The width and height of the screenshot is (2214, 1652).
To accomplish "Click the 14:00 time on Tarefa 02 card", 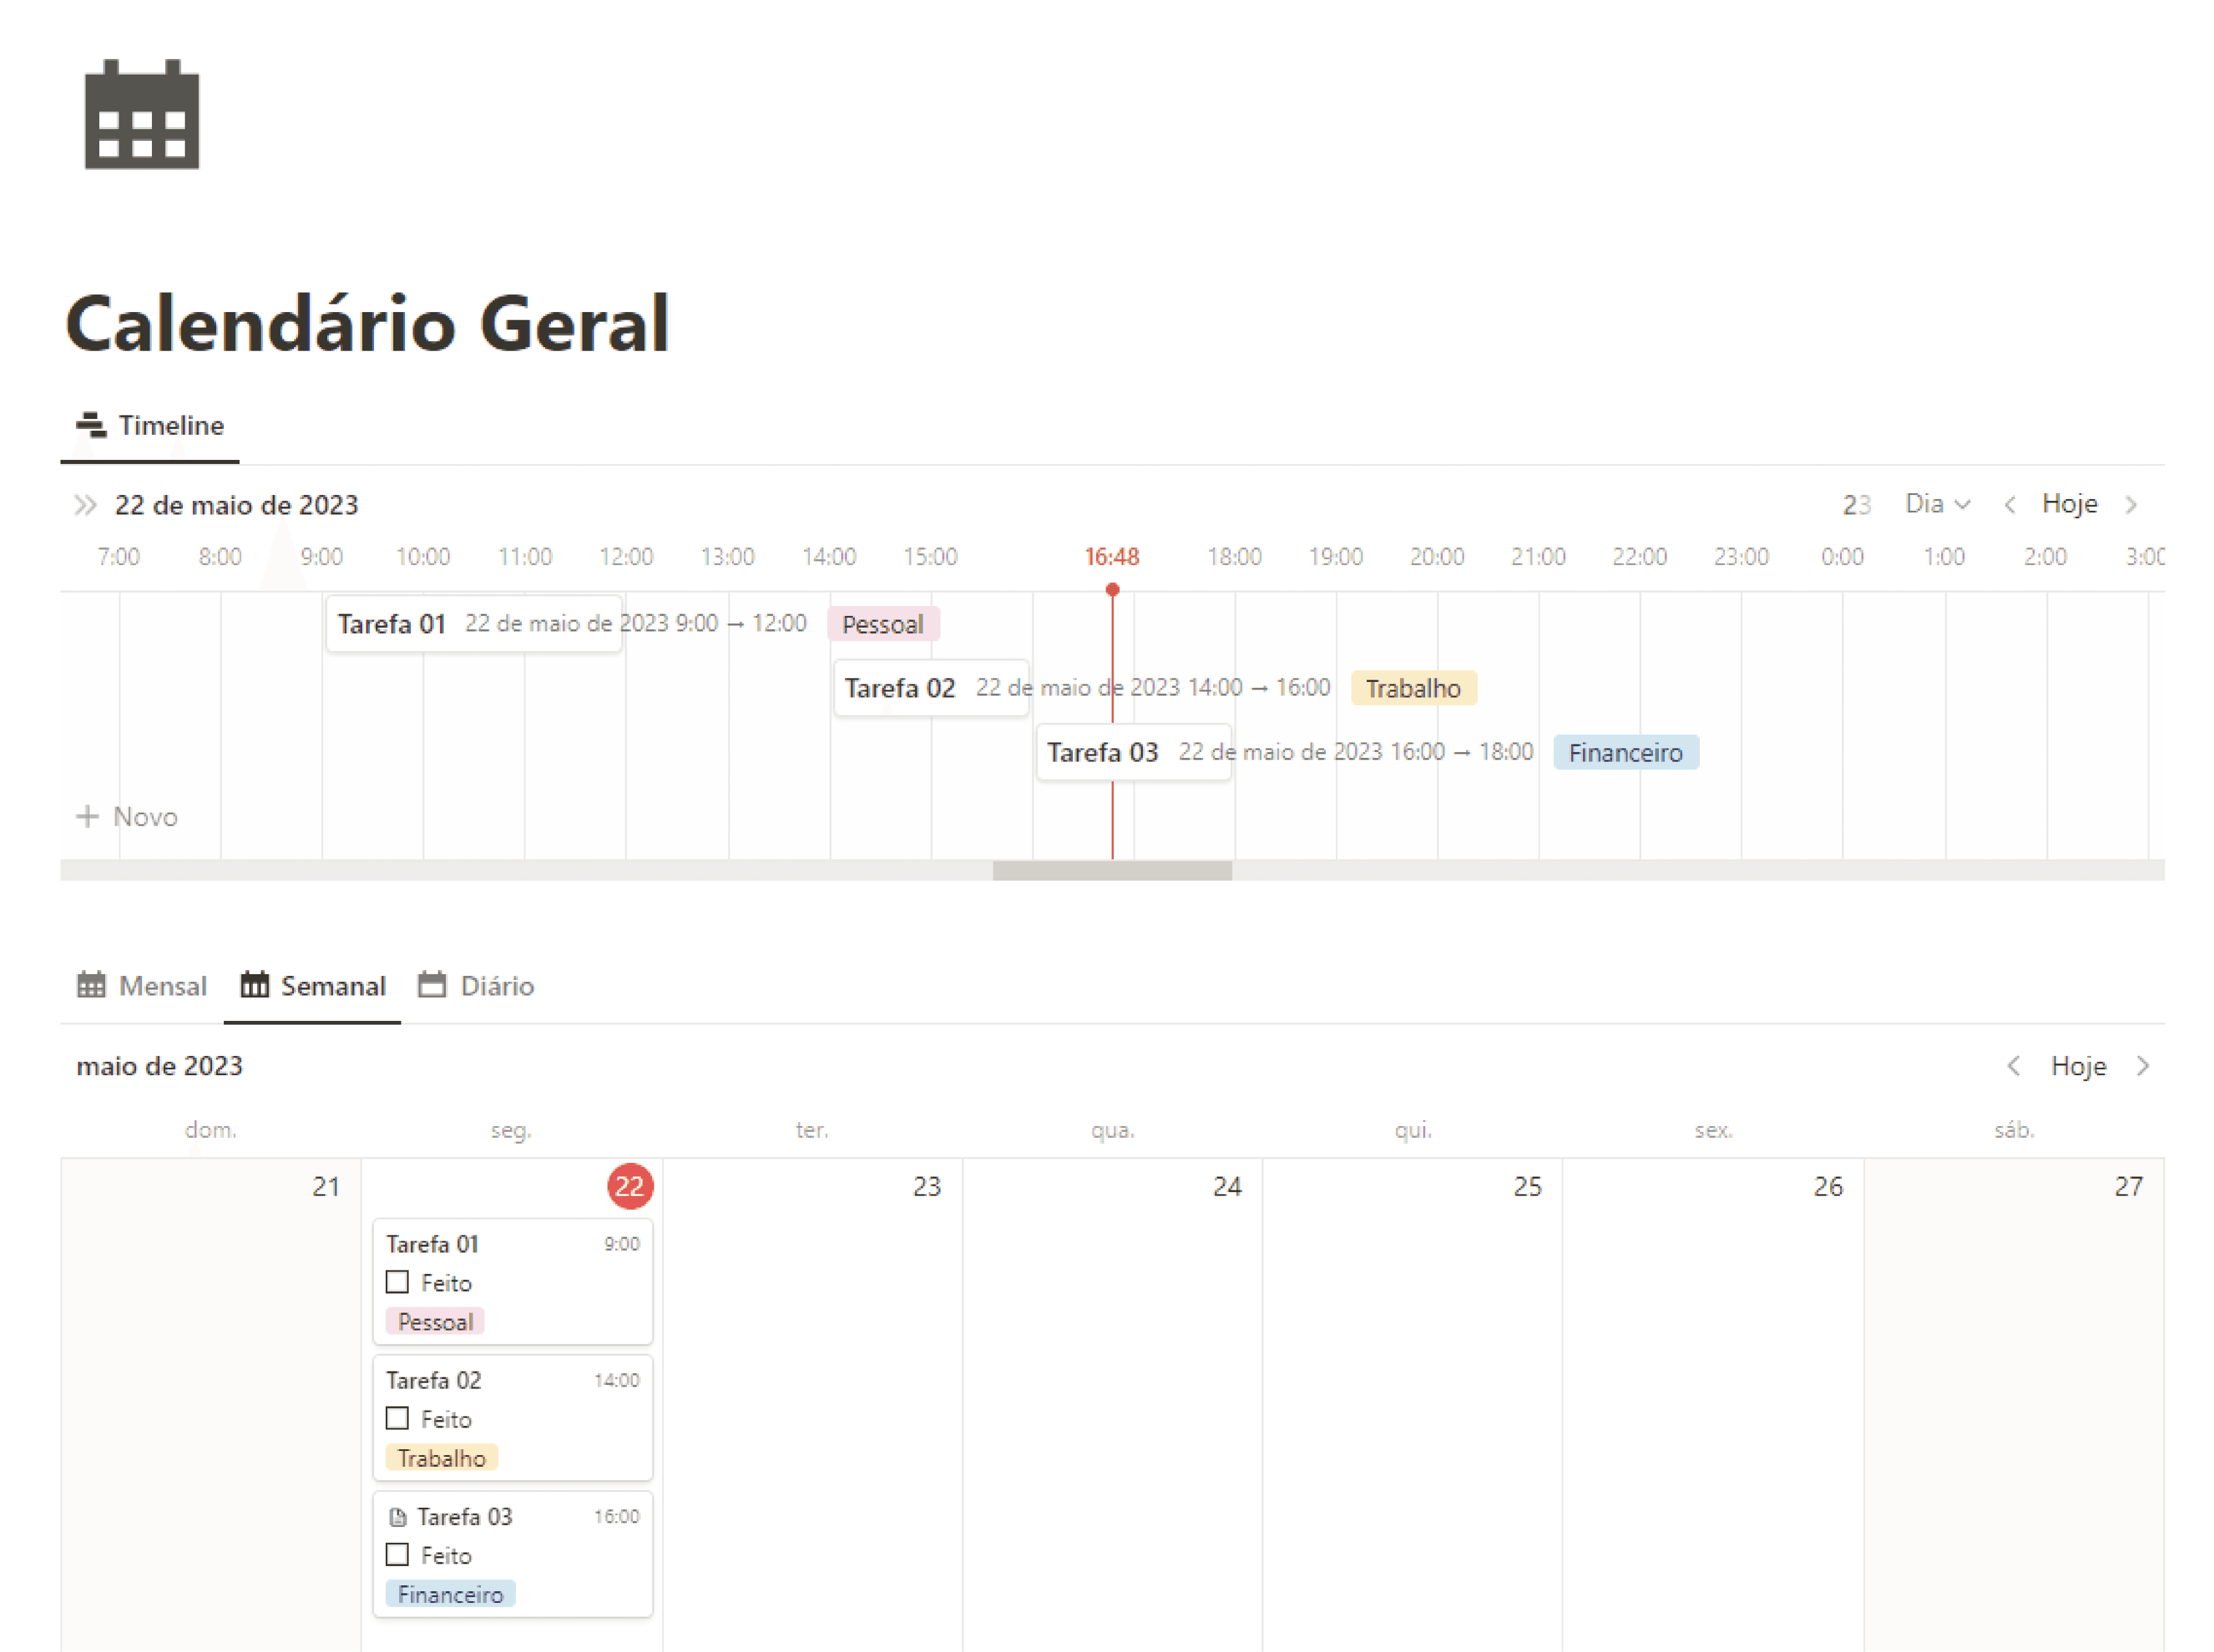I will click(x=616, y=1380).
